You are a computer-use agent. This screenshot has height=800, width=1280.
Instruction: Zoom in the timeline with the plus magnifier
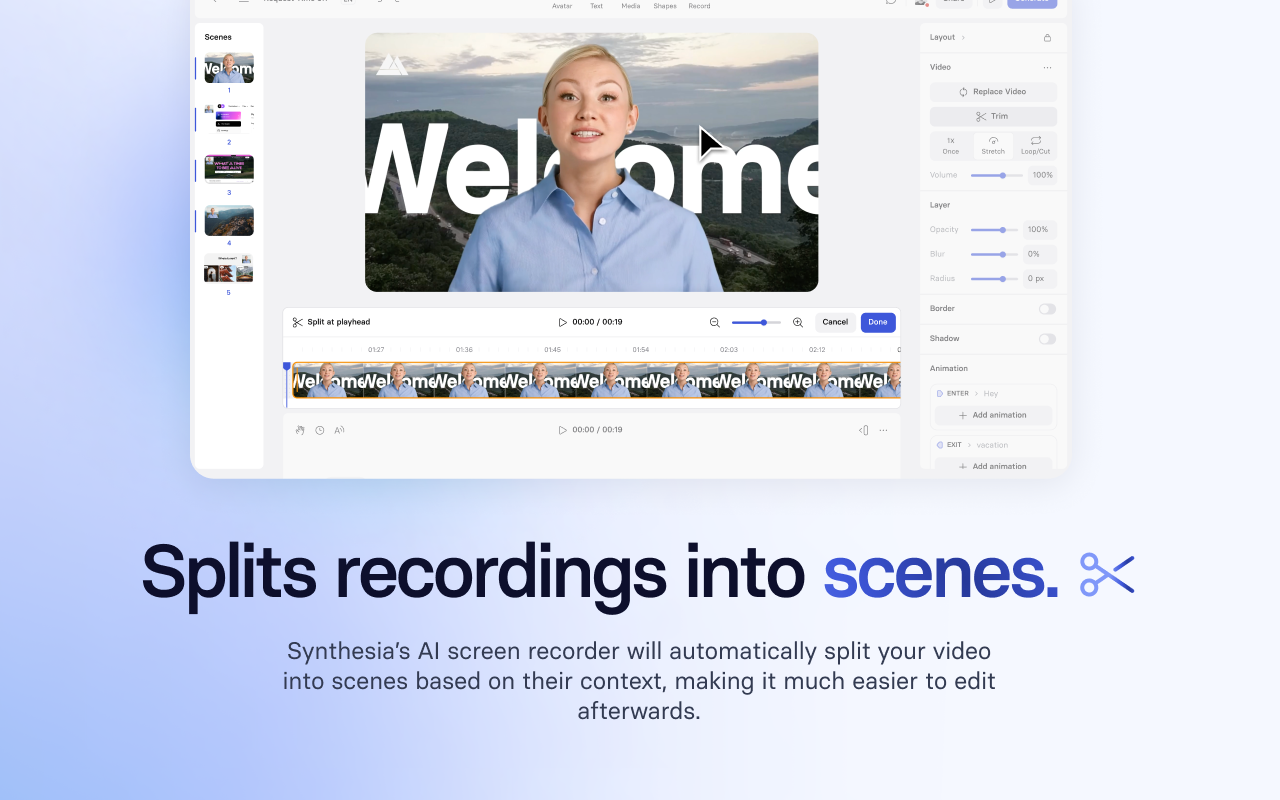(798, 322)
